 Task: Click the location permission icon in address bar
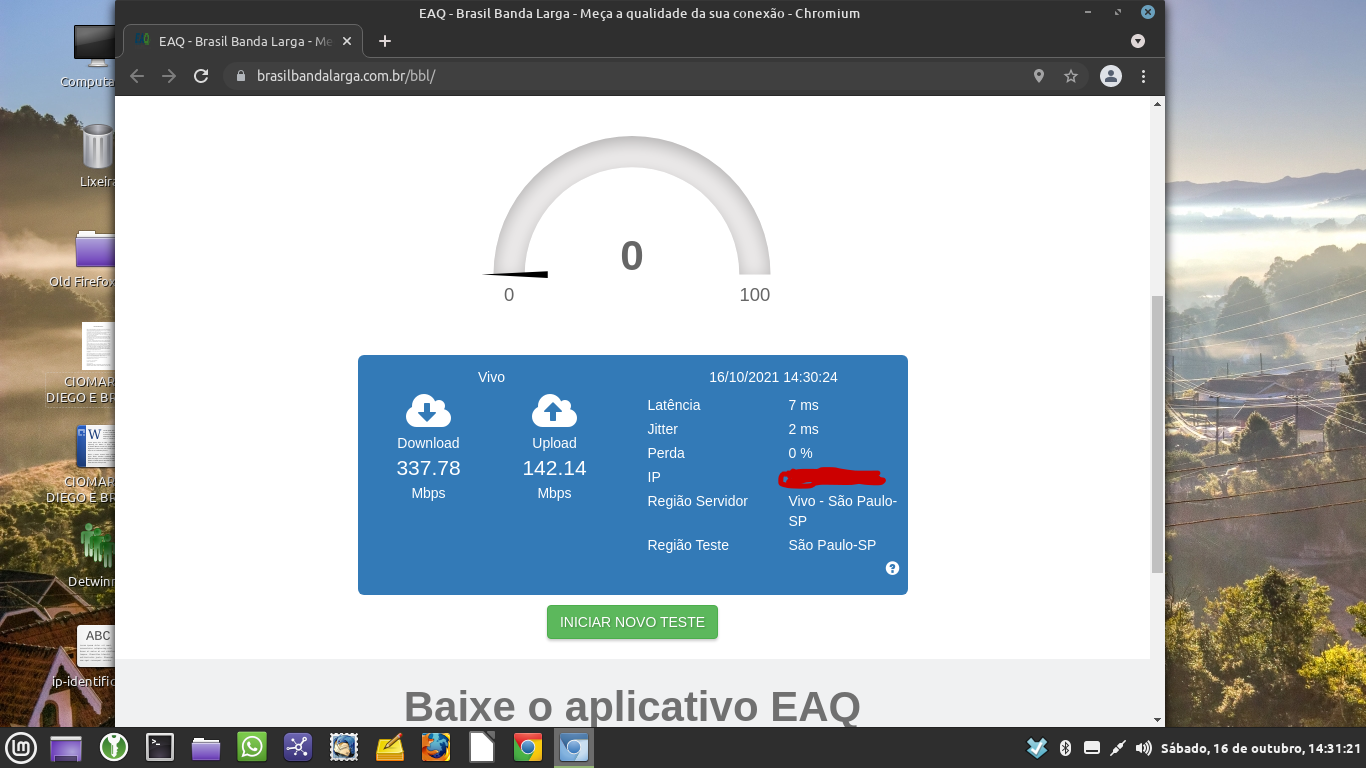pyautogui.click(x=1039, y=76)
